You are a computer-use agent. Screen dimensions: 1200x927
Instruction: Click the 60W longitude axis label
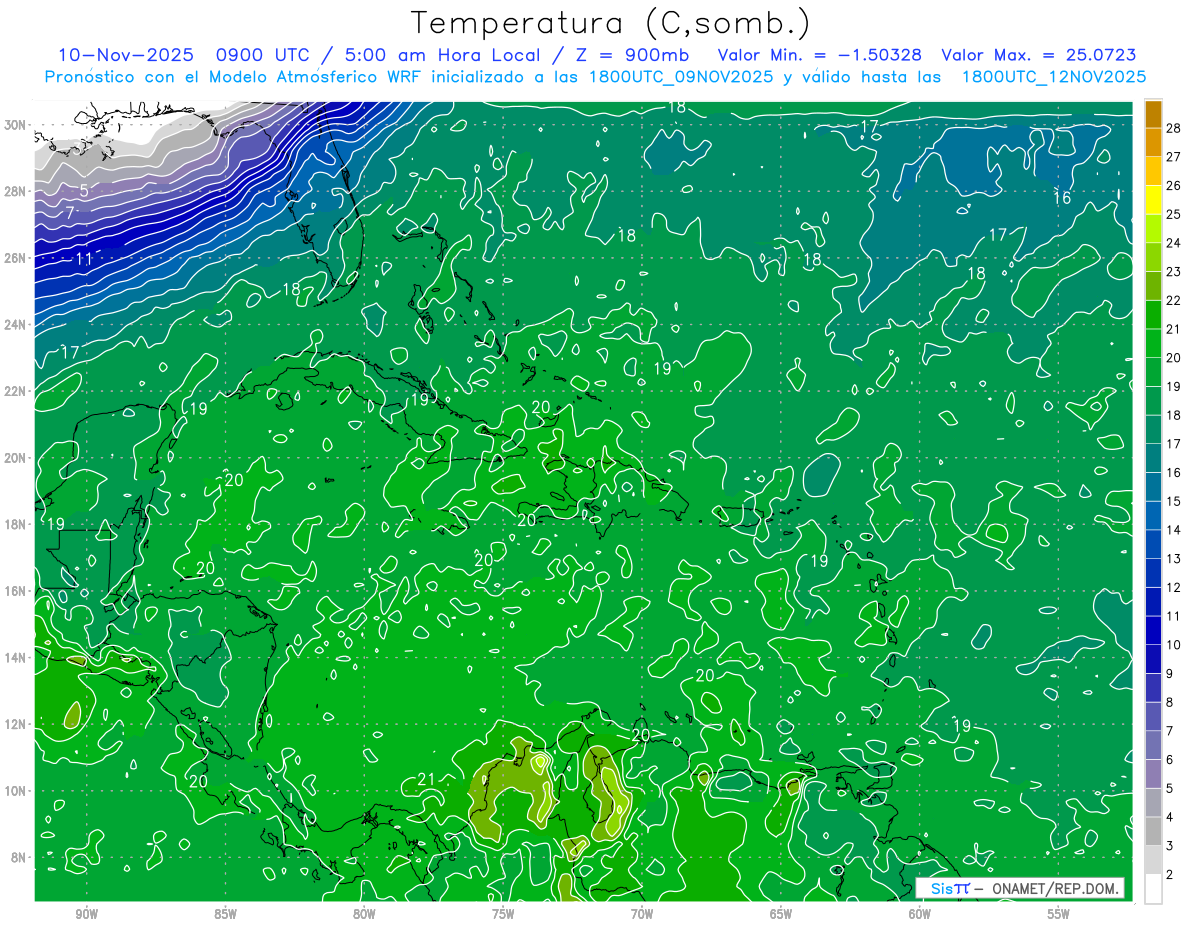tap(920, 914)
